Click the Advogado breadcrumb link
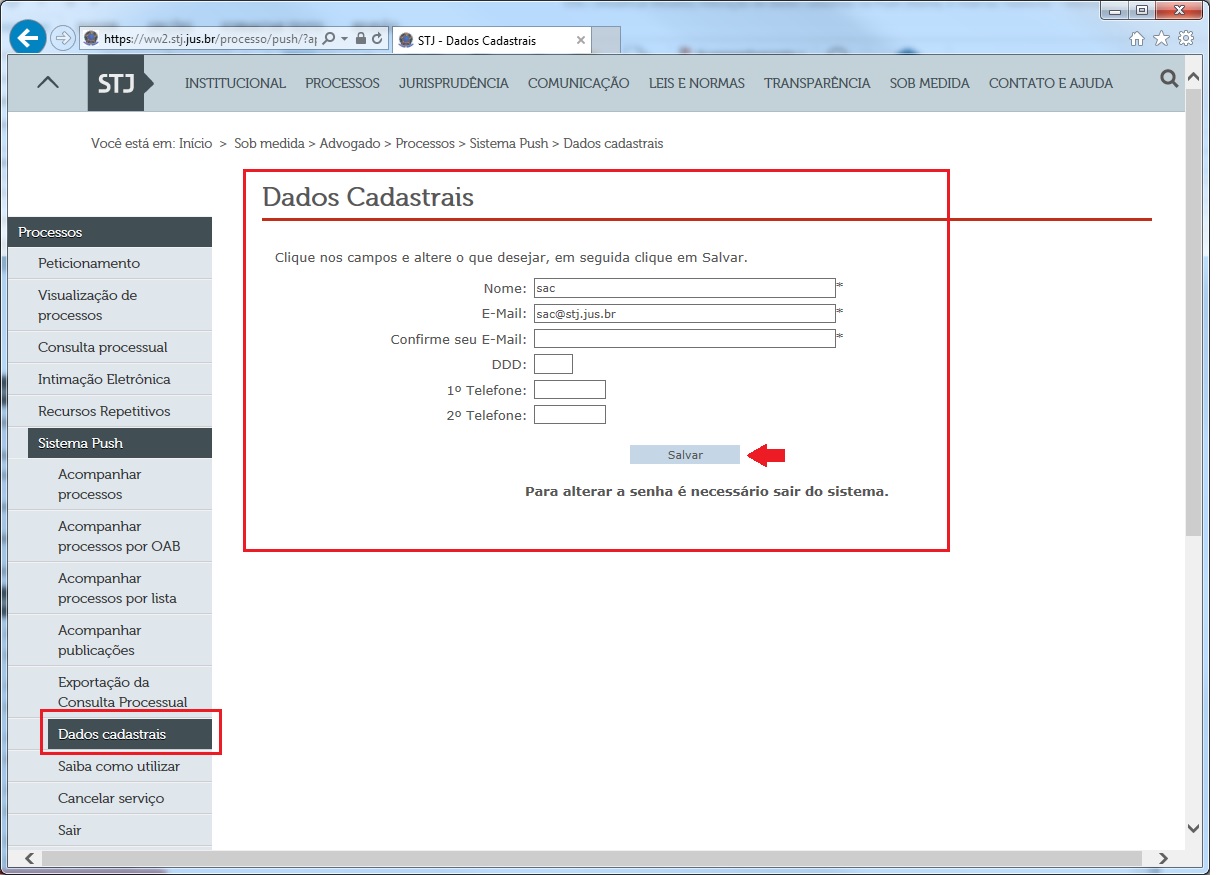Screen dimensions: 1224x875 pos(350,143)
